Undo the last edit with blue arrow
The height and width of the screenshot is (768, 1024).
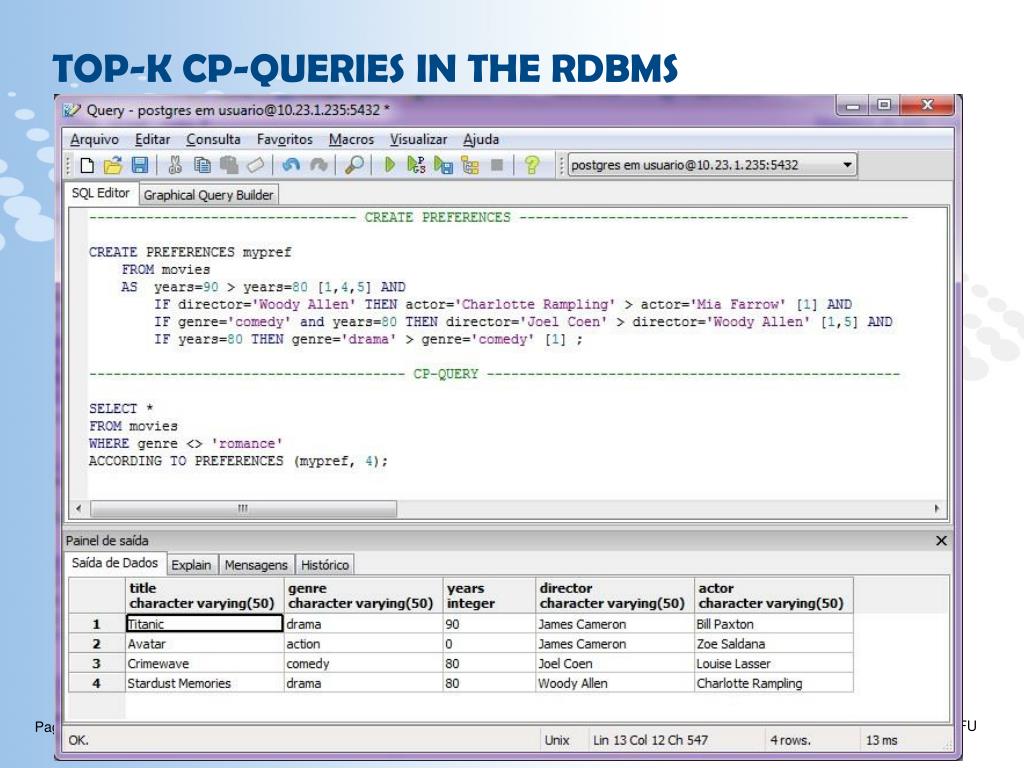291,166
